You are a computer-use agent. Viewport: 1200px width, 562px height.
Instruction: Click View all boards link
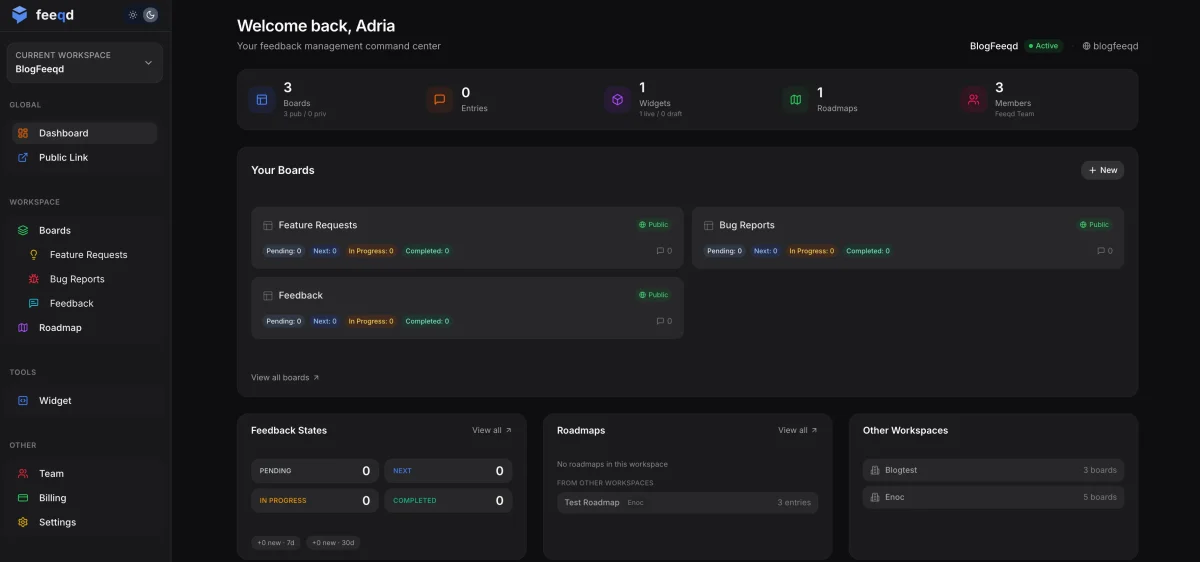click(x=285, y=378)
